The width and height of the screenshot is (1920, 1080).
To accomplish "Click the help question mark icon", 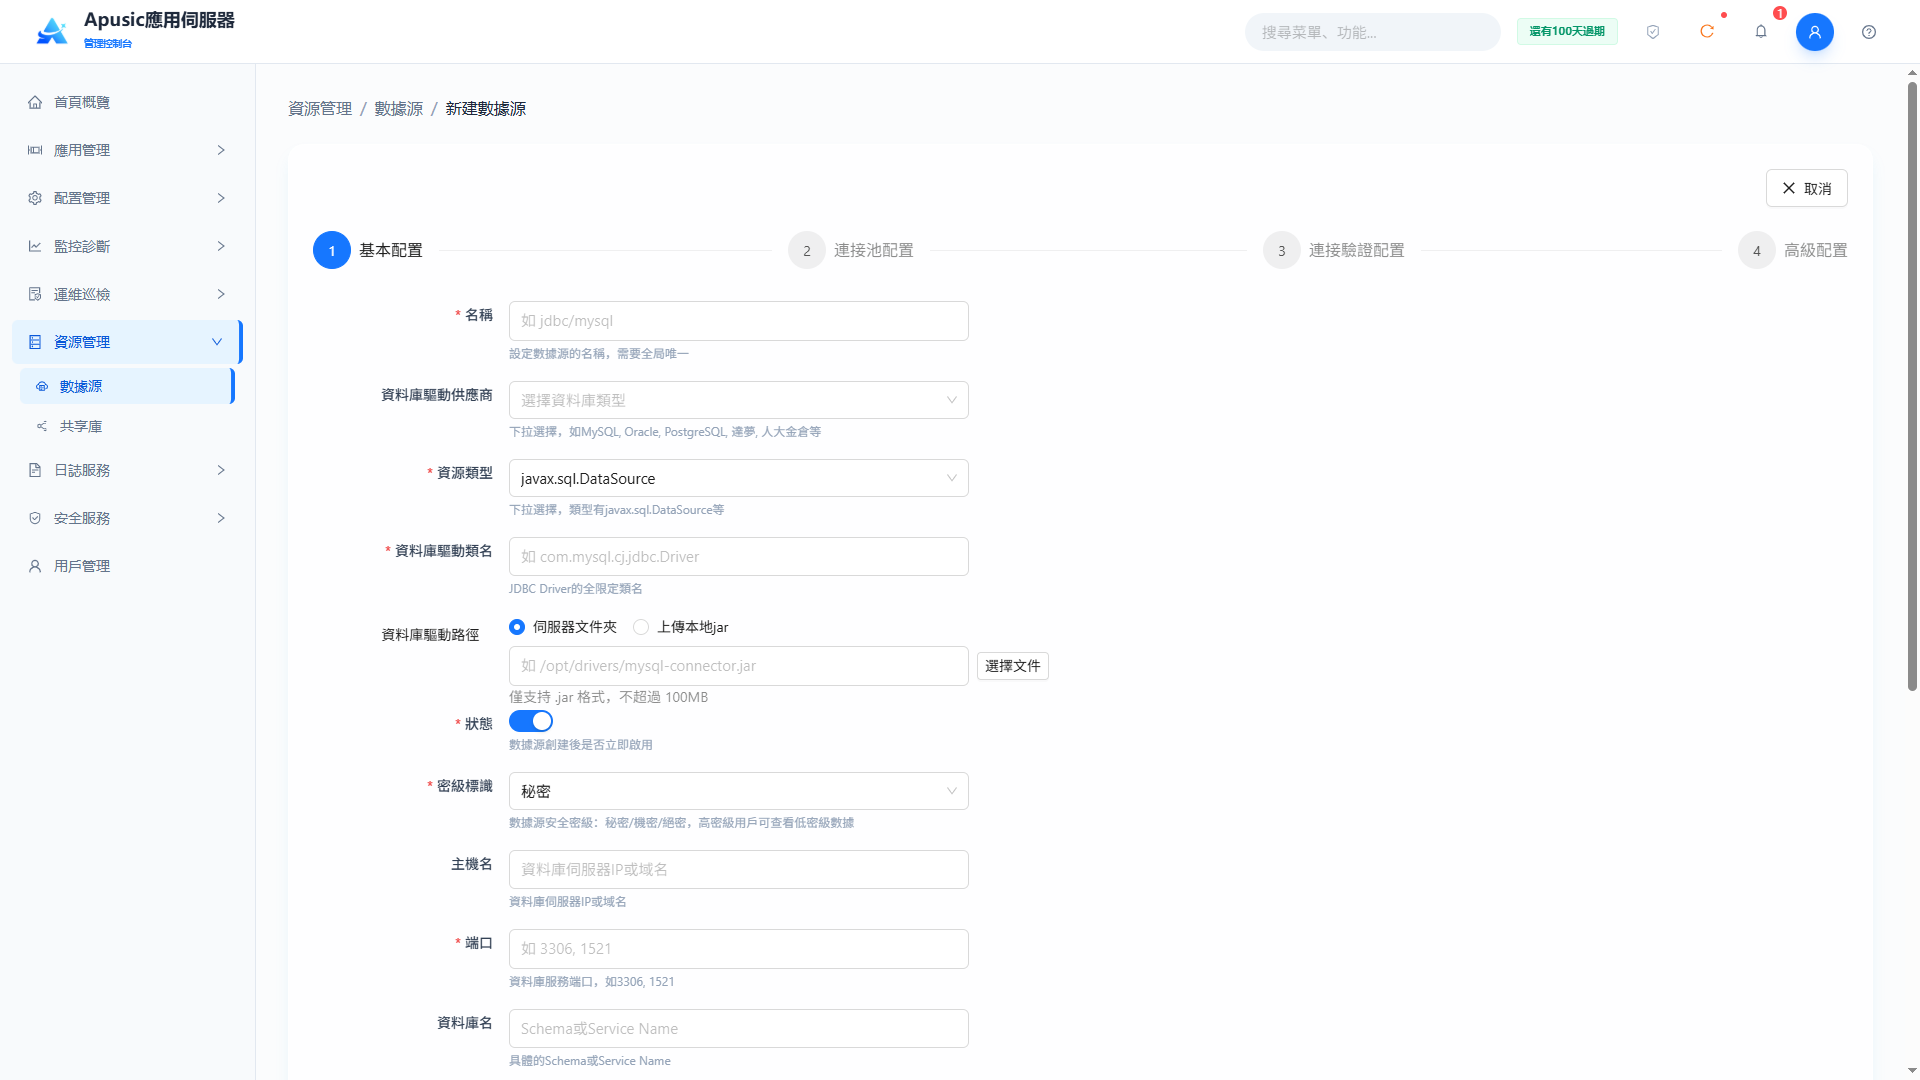I will click(x=1869, y=32).
